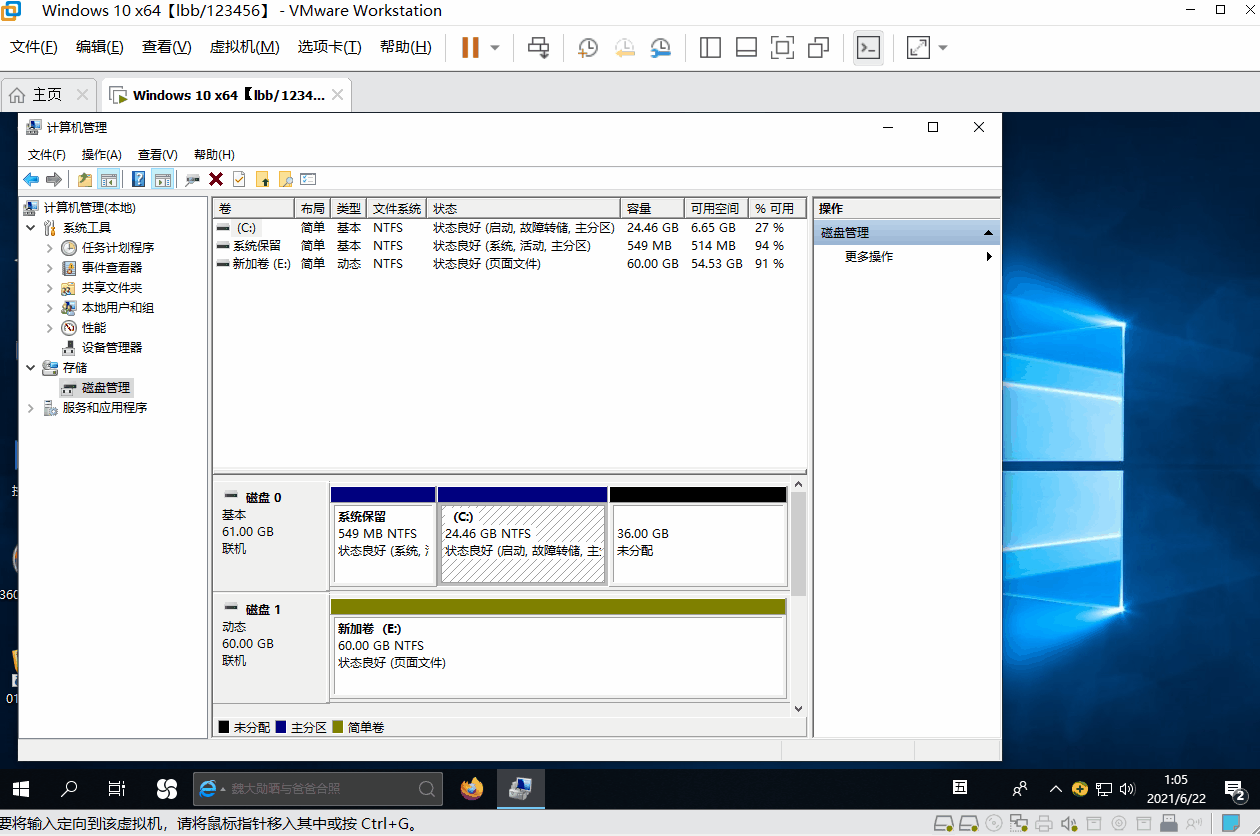The image size is (1260, 836).
Task: Click VMware thumbnail bar layout icon
Action: coord(746,47)
